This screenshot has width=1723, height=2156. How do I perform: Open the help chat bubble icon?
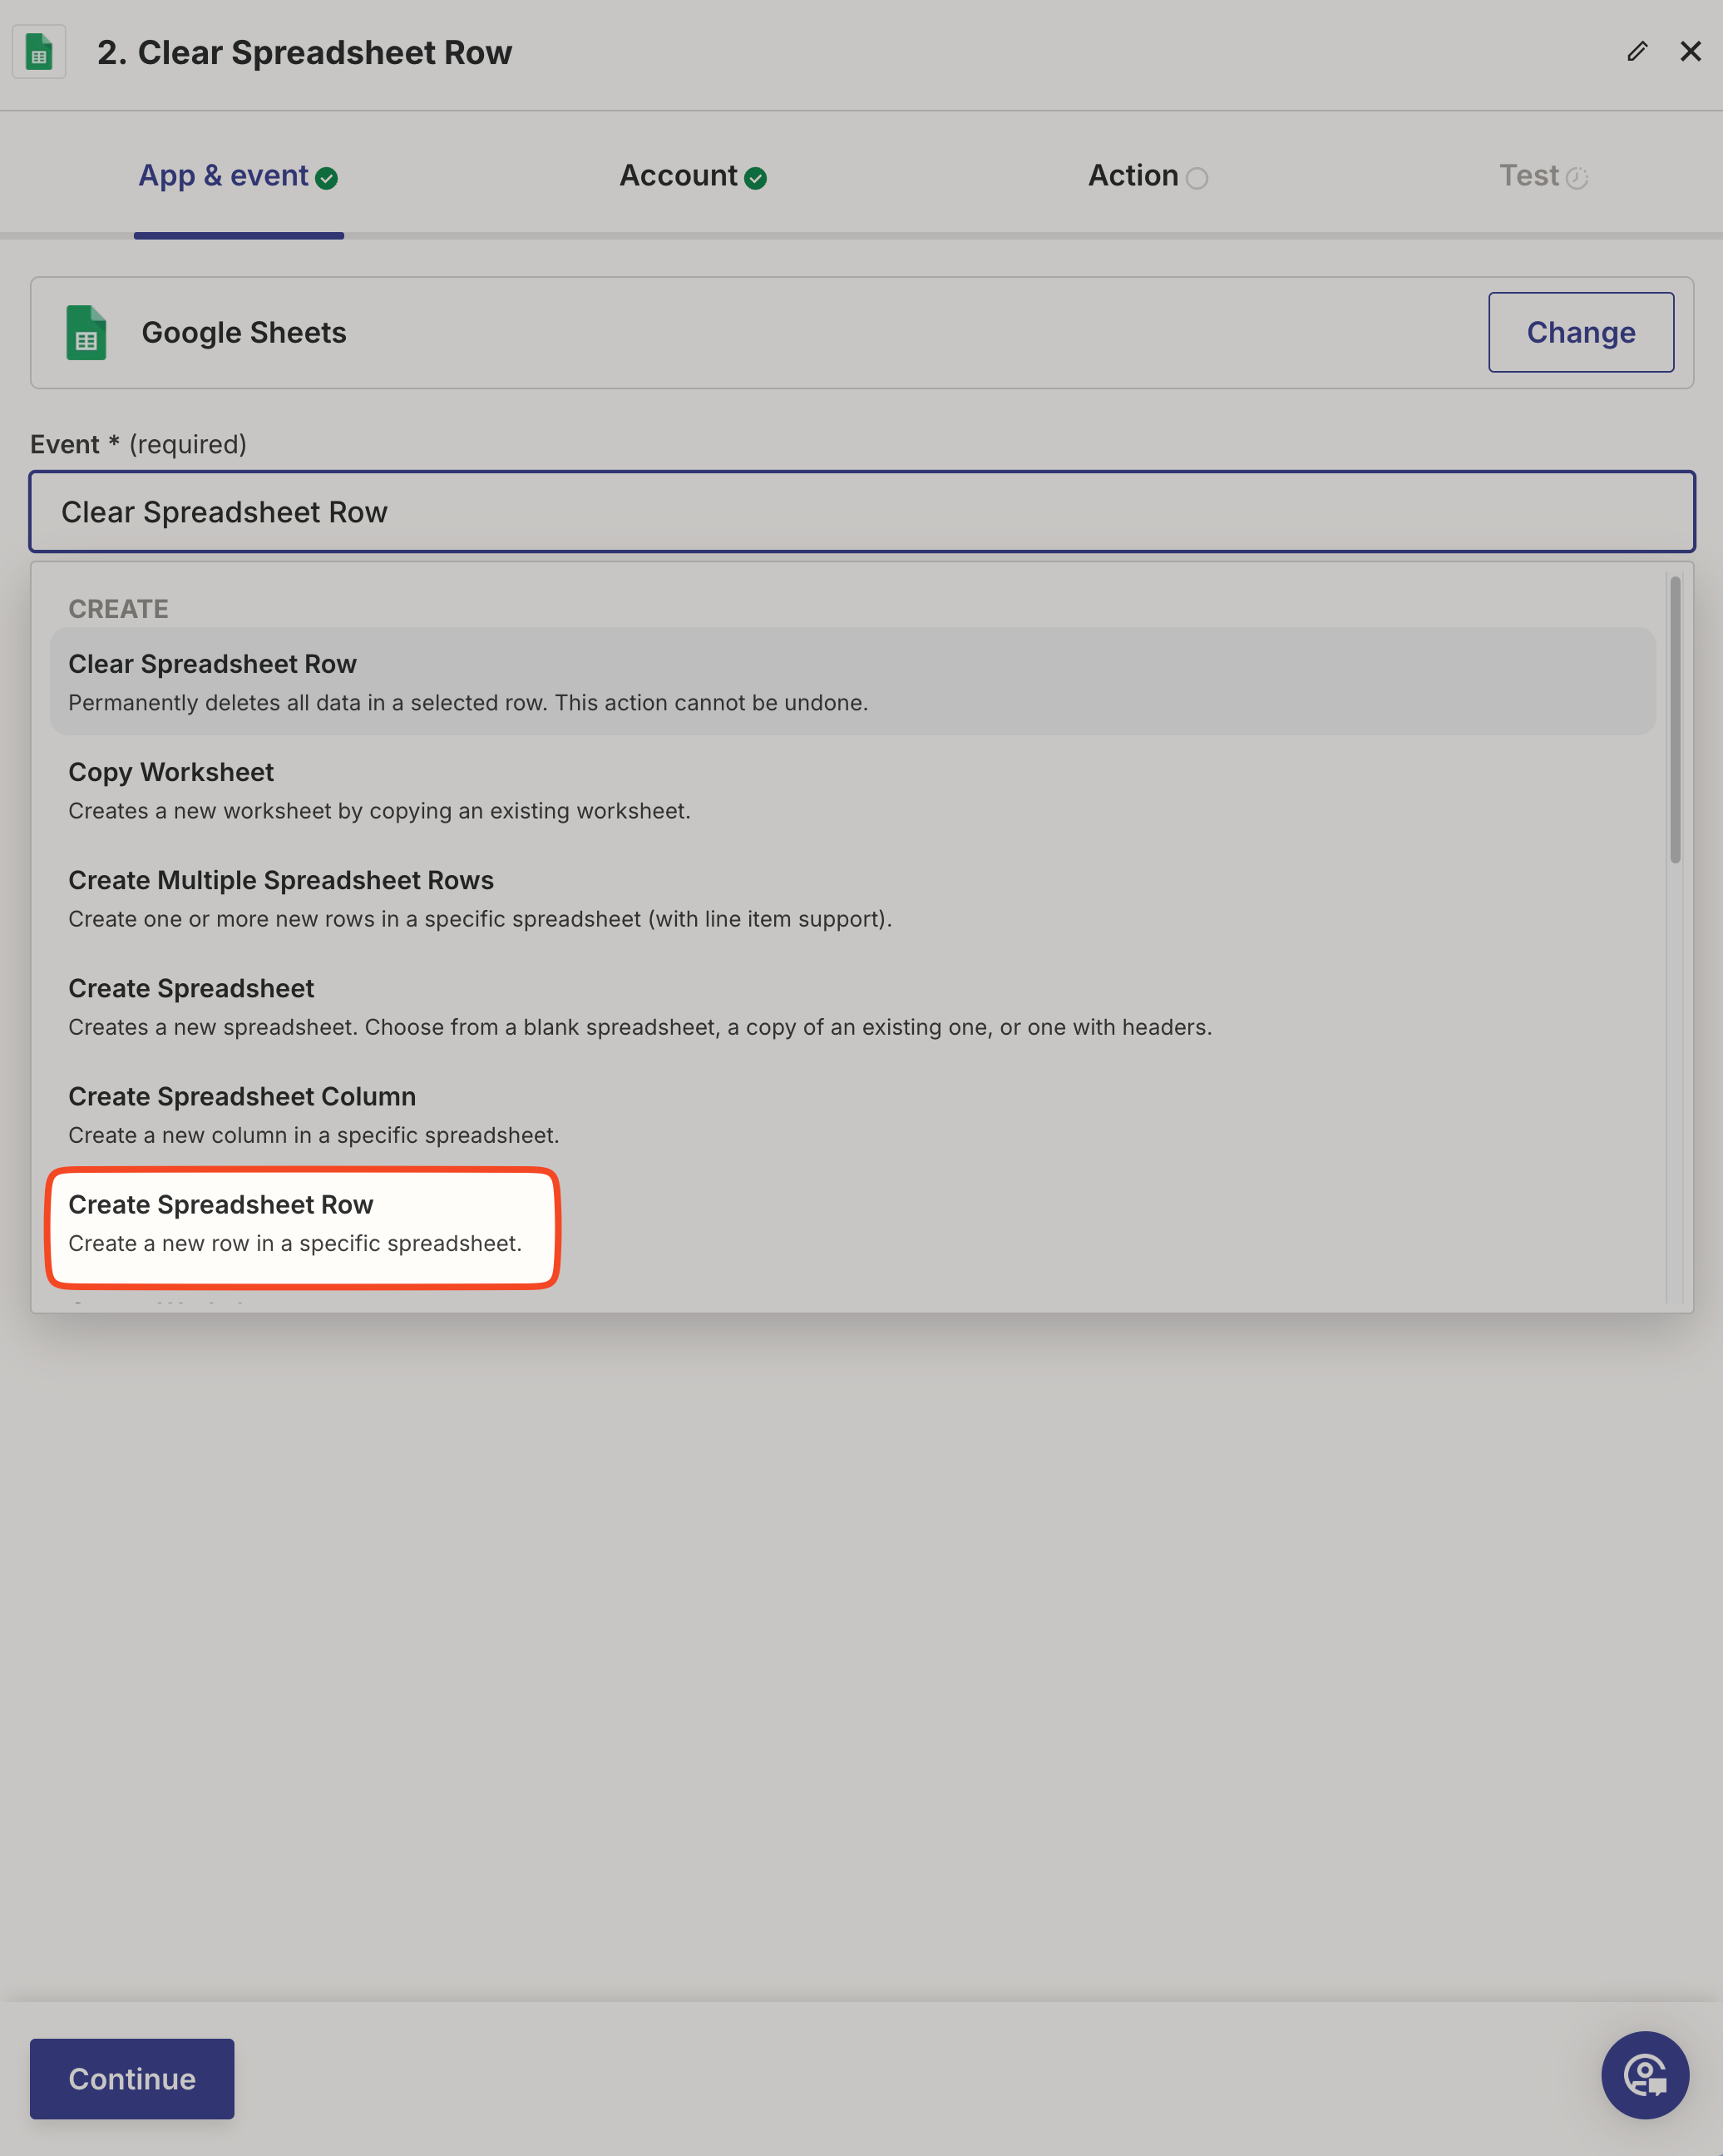pos(1644,2074)
